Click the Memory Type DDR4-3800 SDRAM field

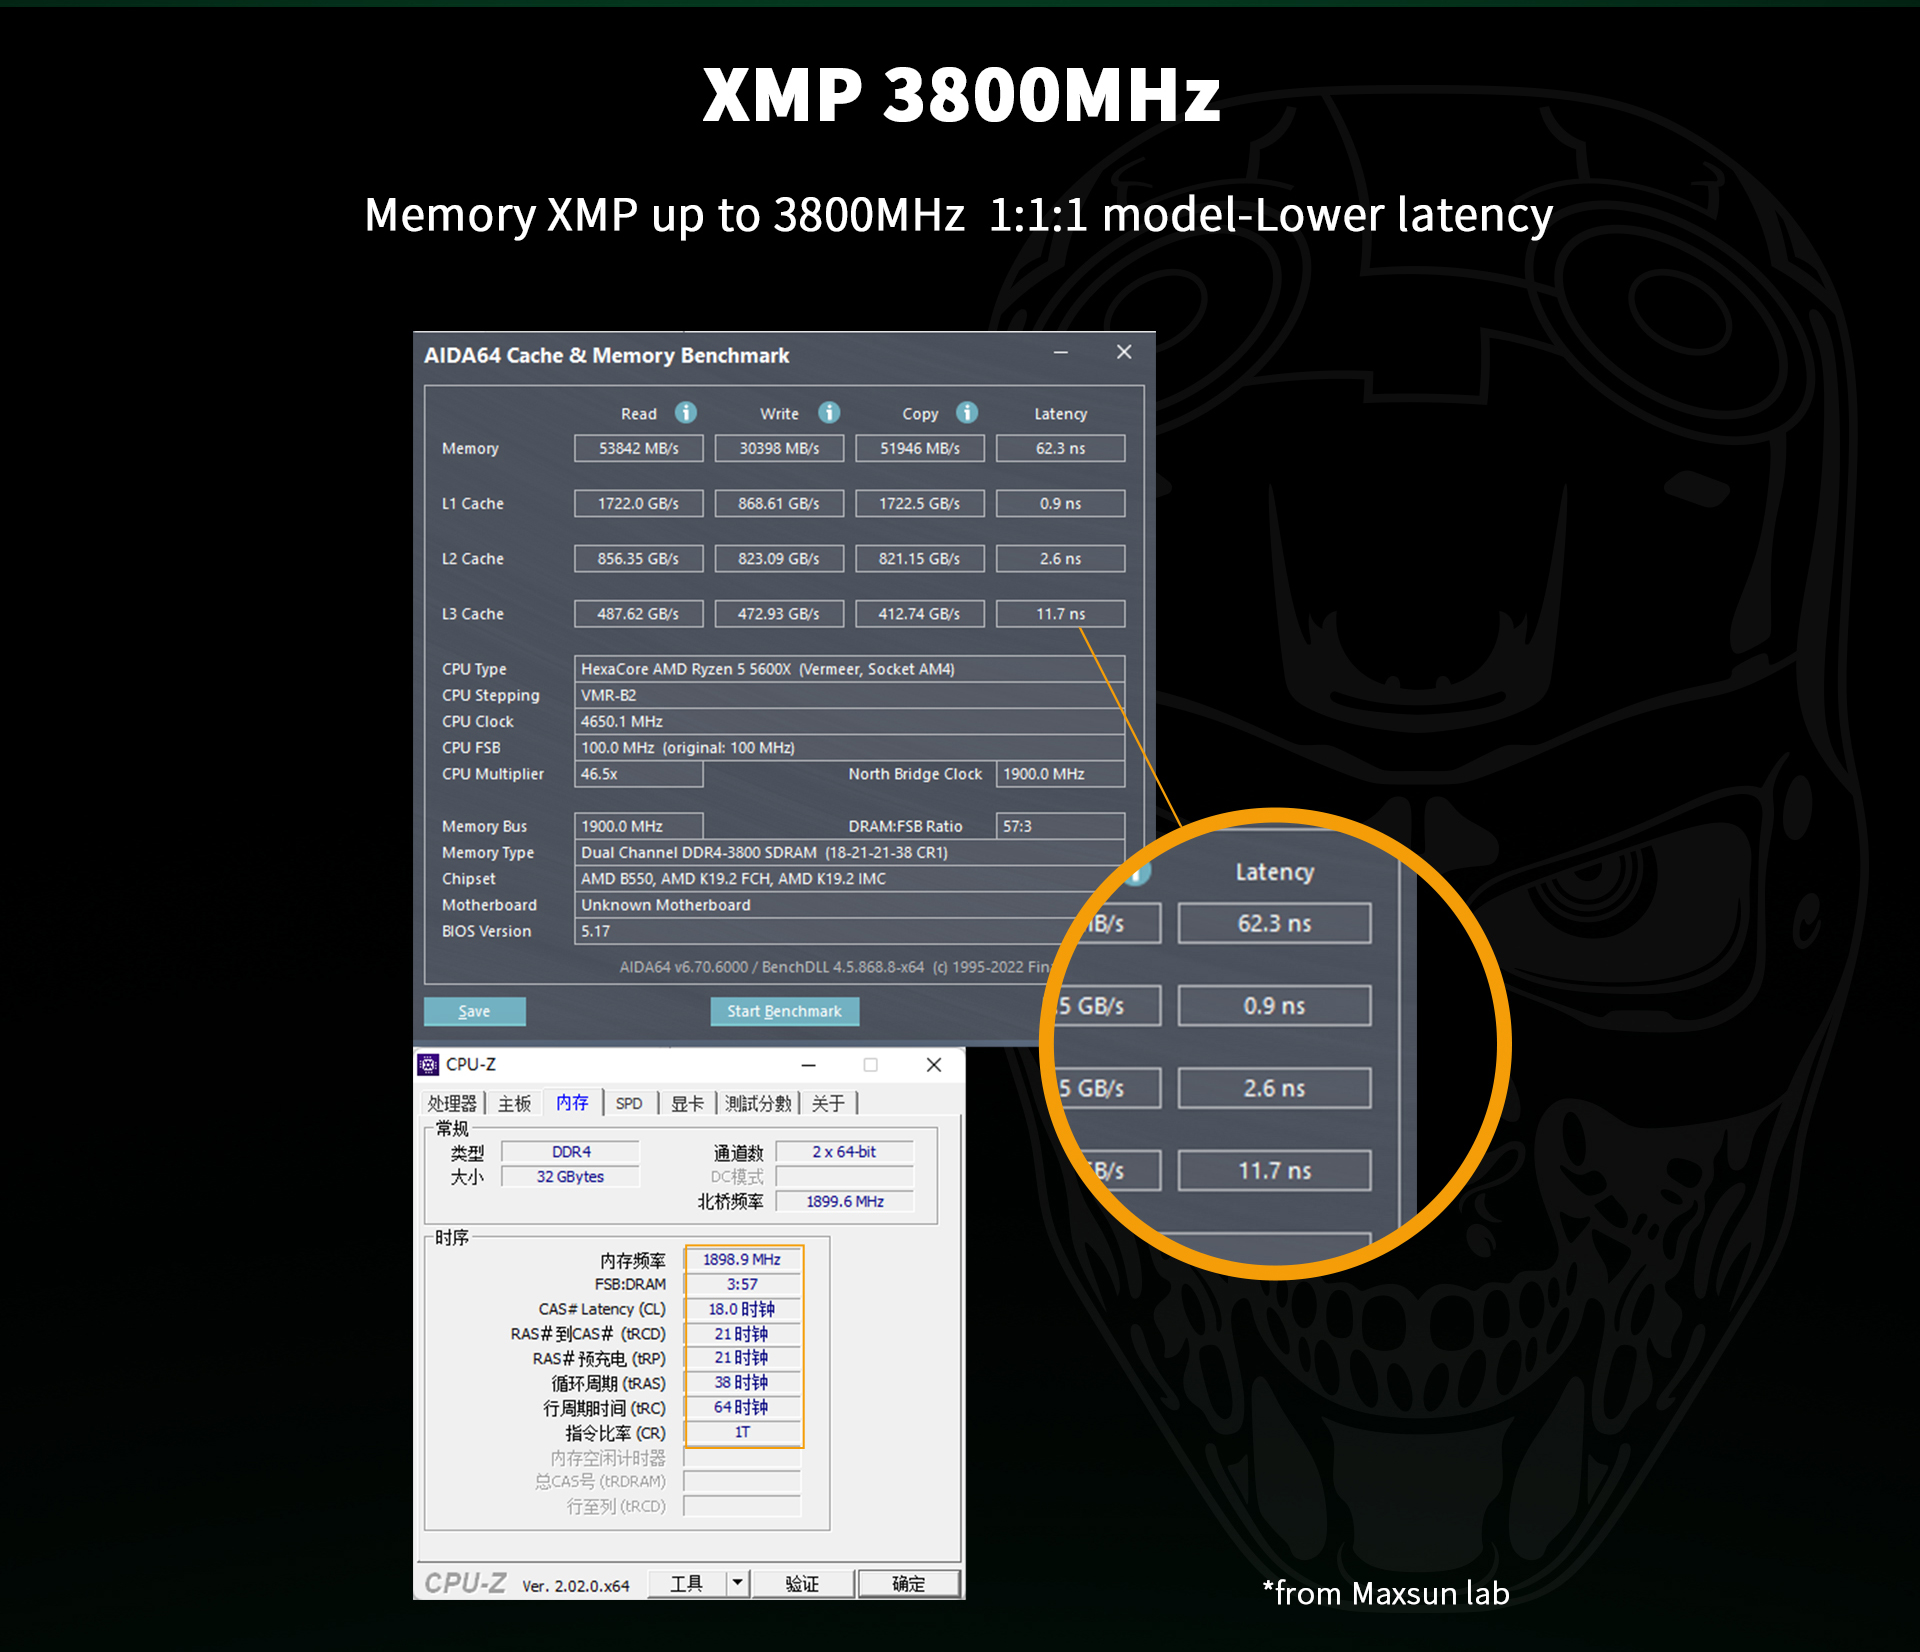tap(849, 852)
